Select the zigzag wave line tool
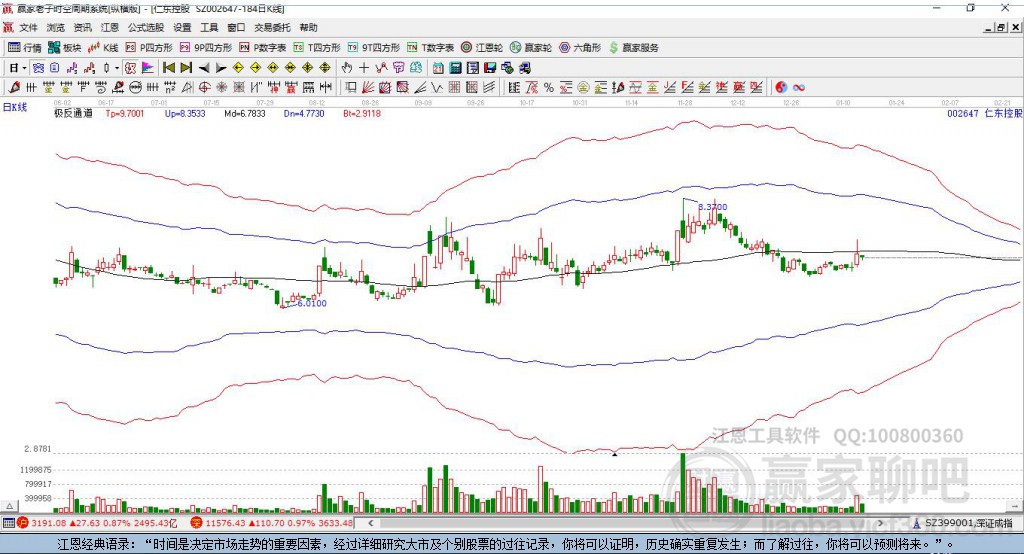 coord(436,87)
